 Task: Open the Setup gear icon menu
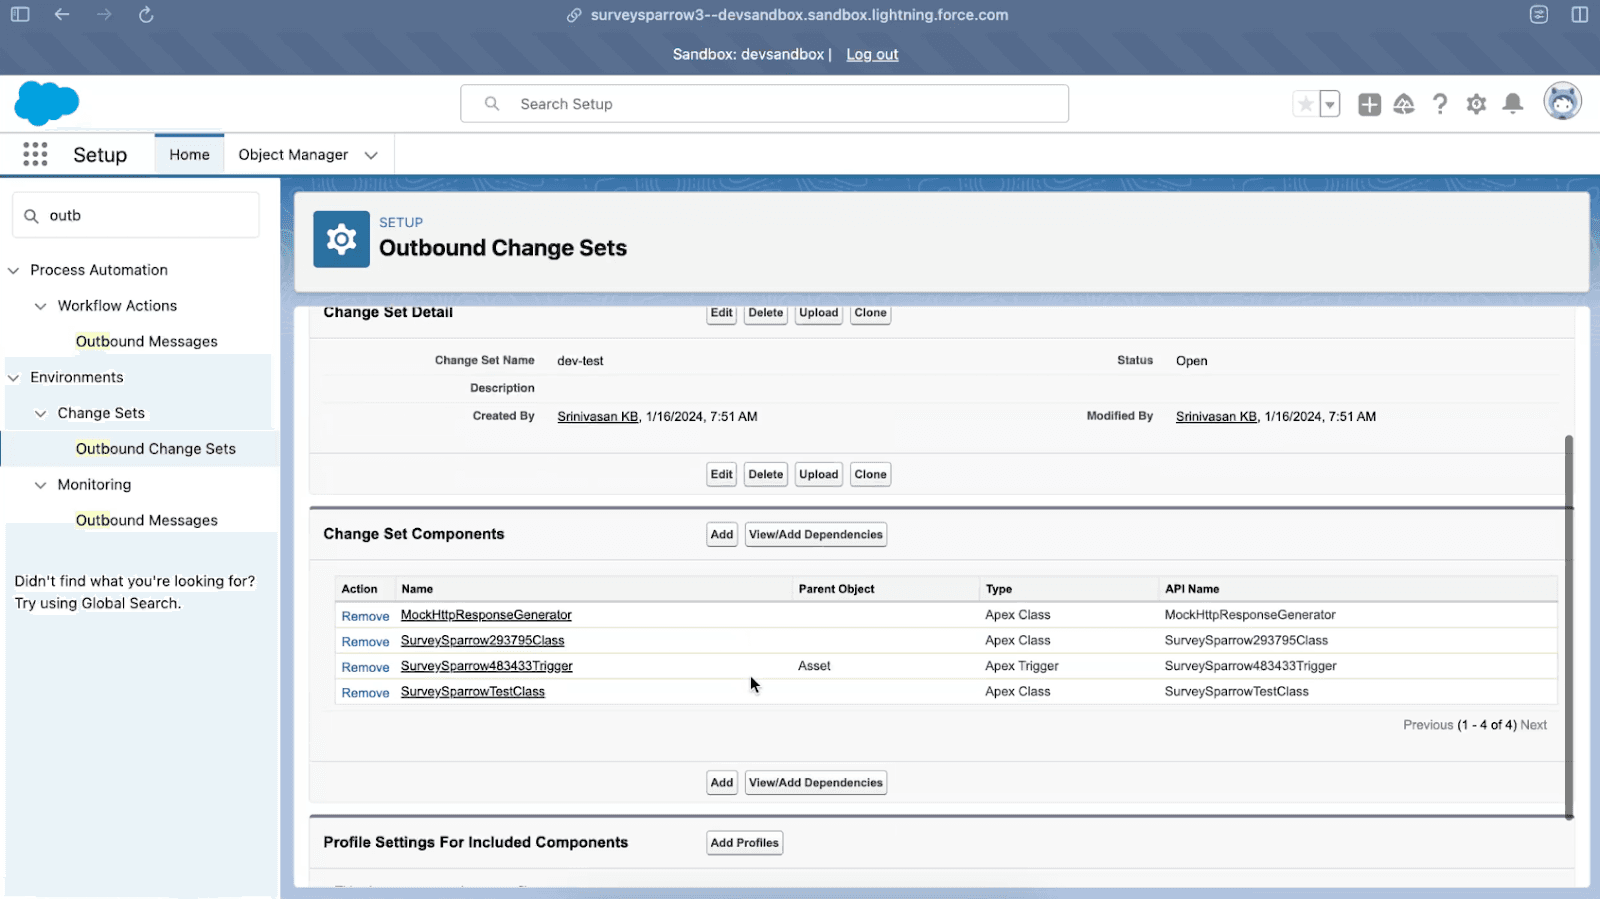pyautogui.click(x=1476, y=104)
